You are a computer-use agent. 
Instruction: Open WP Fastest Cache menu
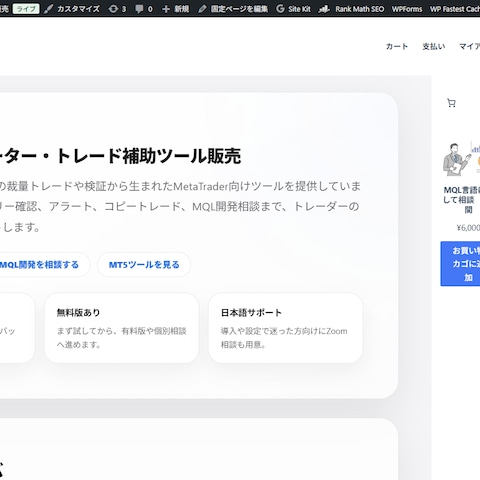coord(455,9)
